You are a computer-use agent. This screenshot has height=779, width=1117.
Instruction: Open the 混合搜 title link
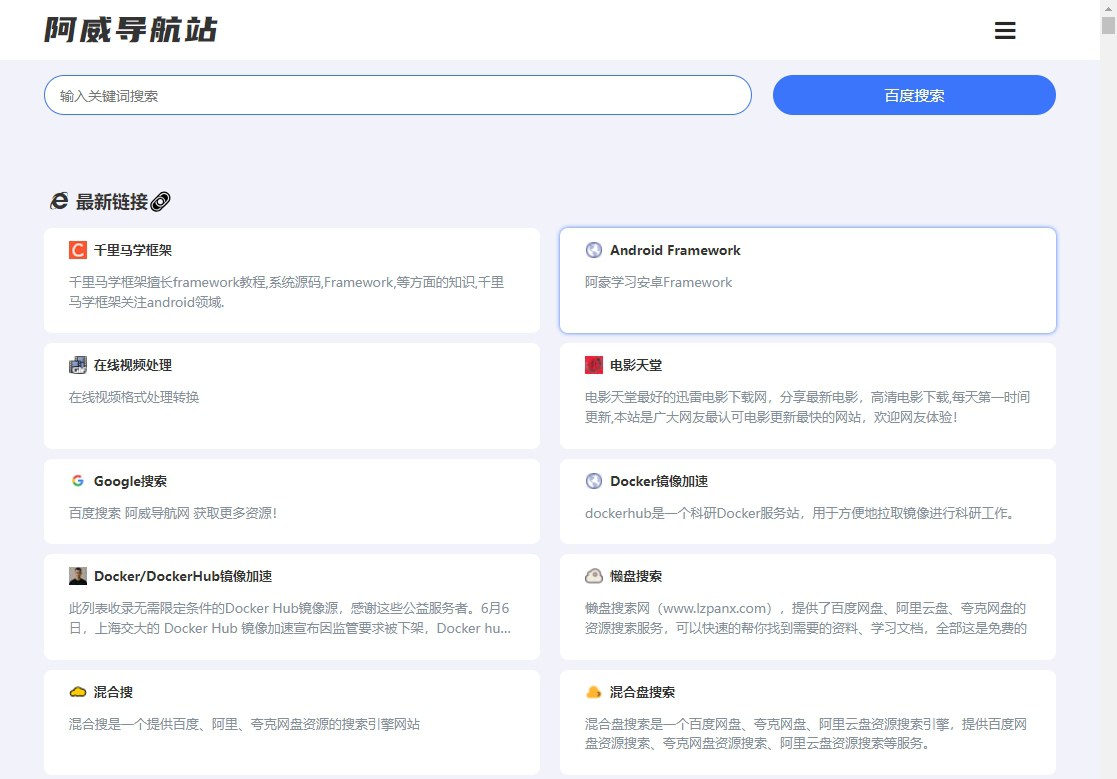(113, 692)
